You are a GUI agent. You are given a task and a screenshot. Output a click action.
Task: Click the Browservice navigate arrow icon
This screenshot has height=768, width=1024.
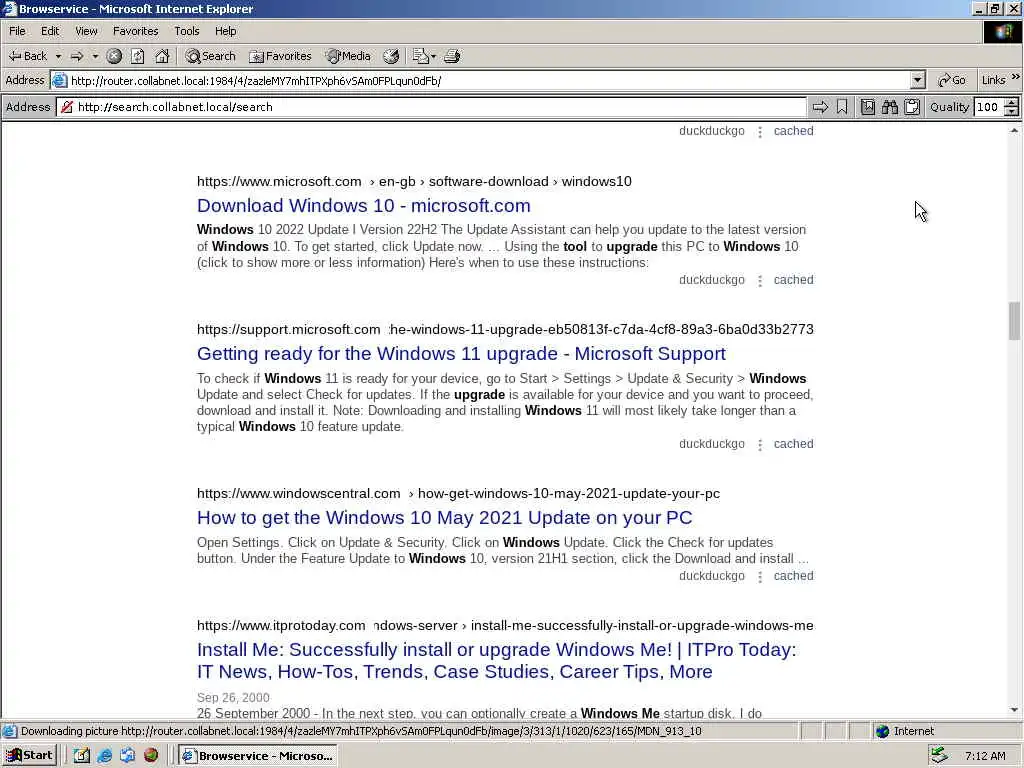[820, 106]
